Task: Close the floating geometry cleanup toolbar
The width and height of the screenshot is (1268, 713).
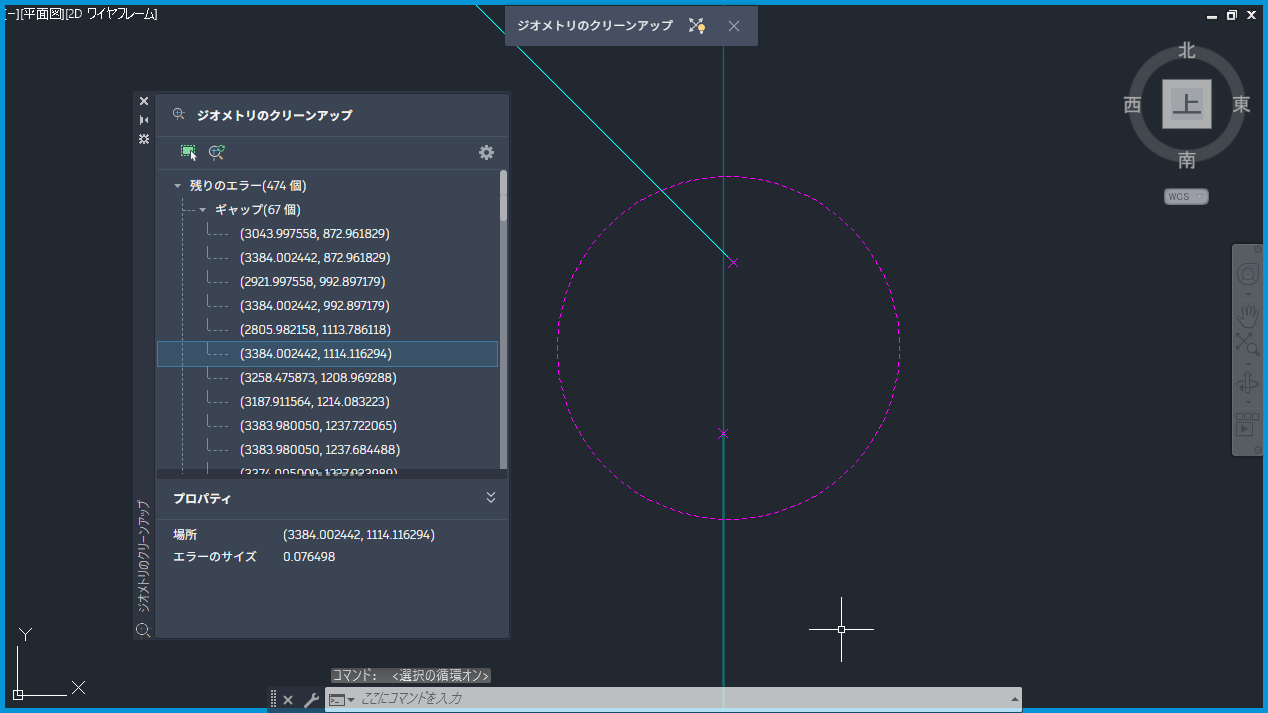Action: click(734, 26)
